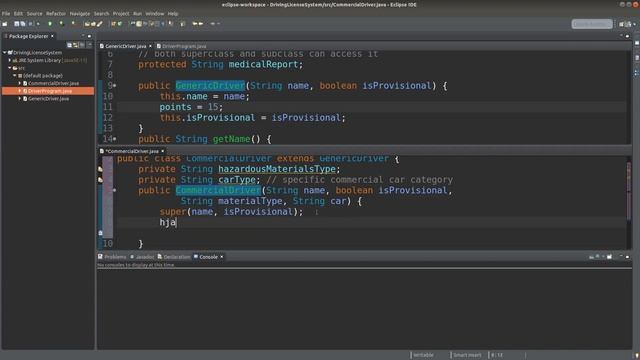Click the green Run toolbar icon
This screenshot has height=360, width=640.
click(61, 24)
